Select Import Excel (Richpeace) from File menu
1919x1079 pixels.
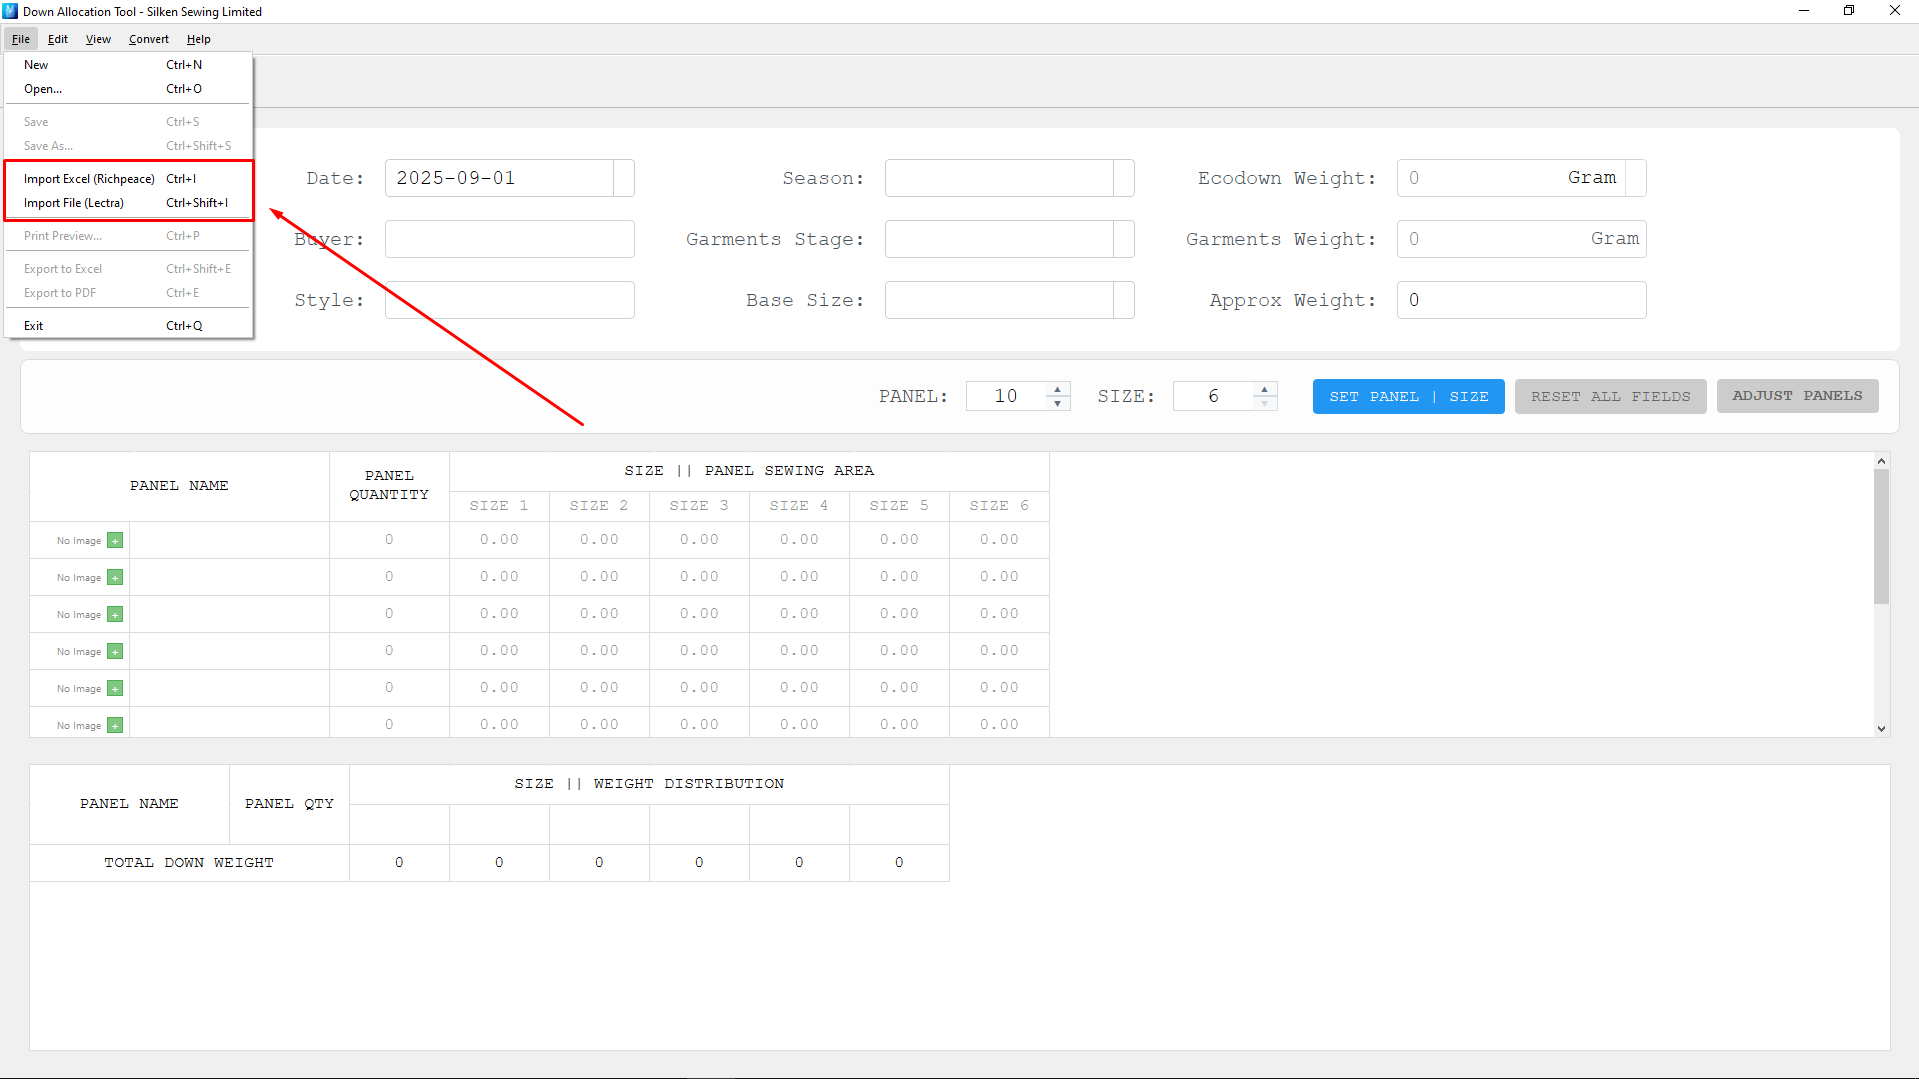click(89, 179)
